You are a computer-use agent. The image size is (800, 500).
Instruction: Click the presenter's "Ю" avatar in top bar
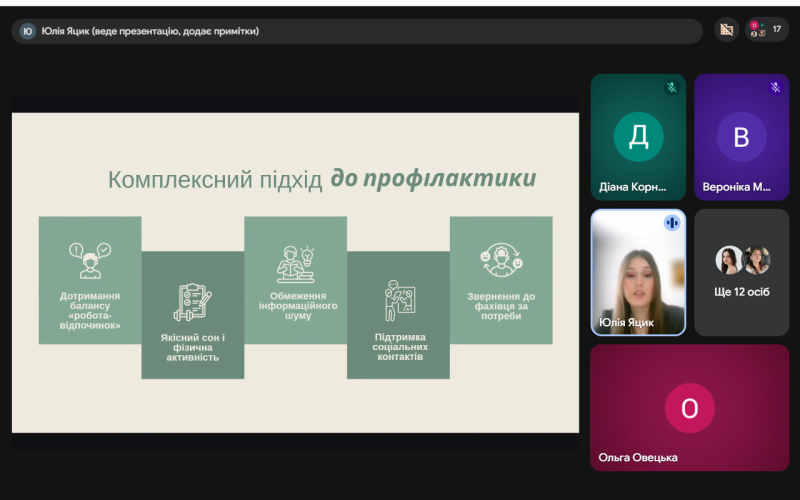(x=27, y=31)
